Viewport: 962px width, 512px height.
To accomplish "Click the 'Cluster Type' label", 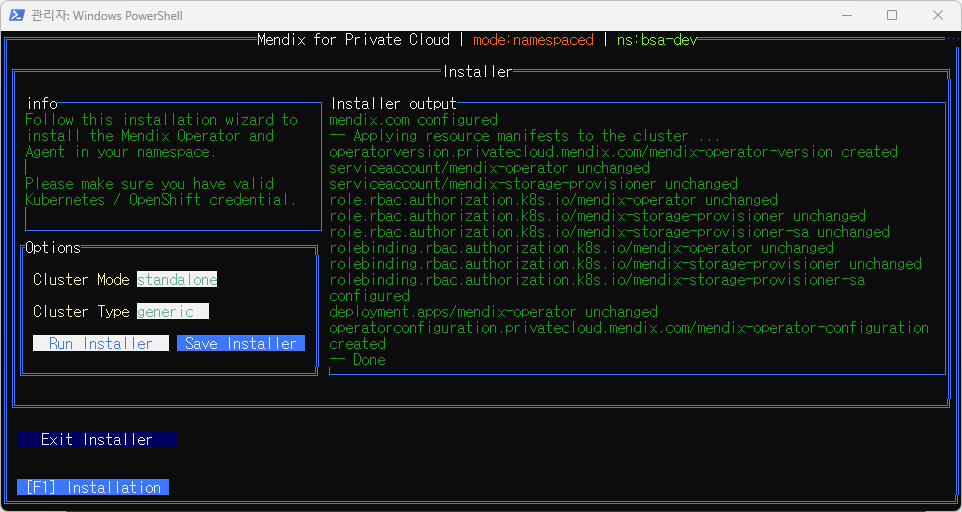I will point(81,311).
